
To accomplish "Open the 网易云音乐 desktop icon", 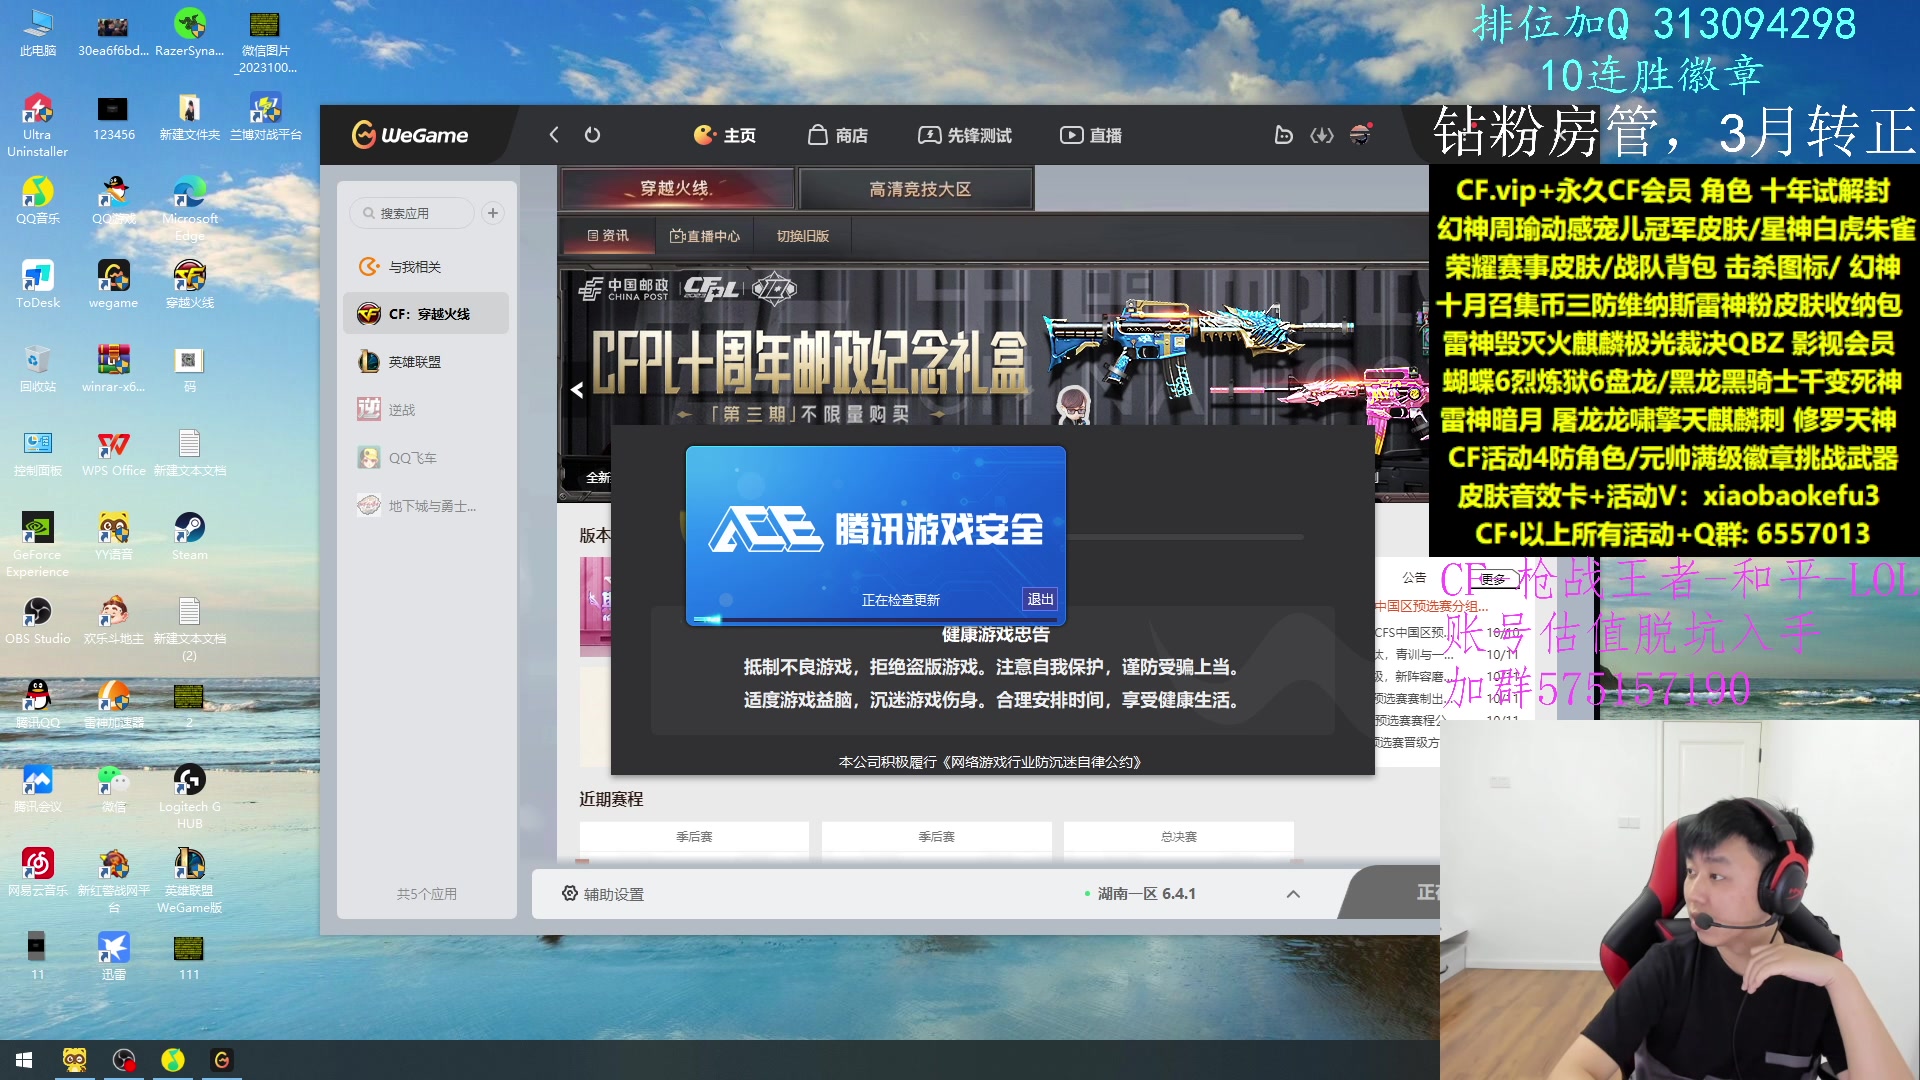I will pos(38,873).
